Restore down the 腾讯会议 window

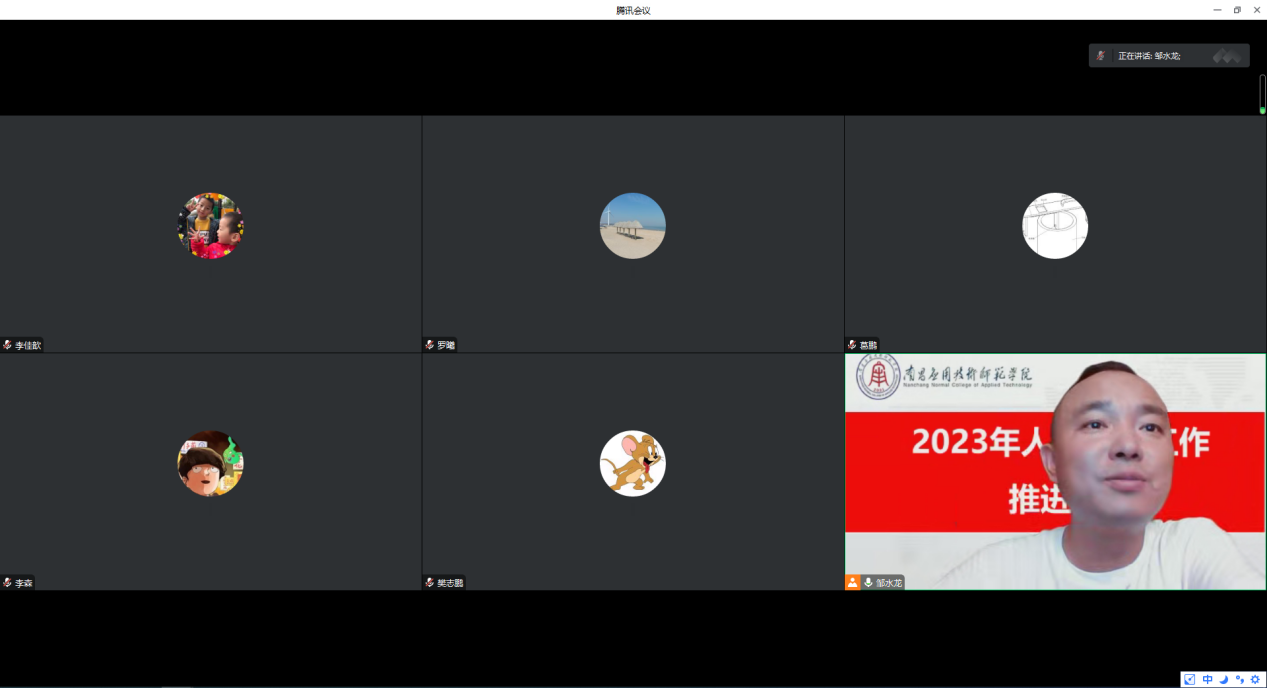point(1237,10)
